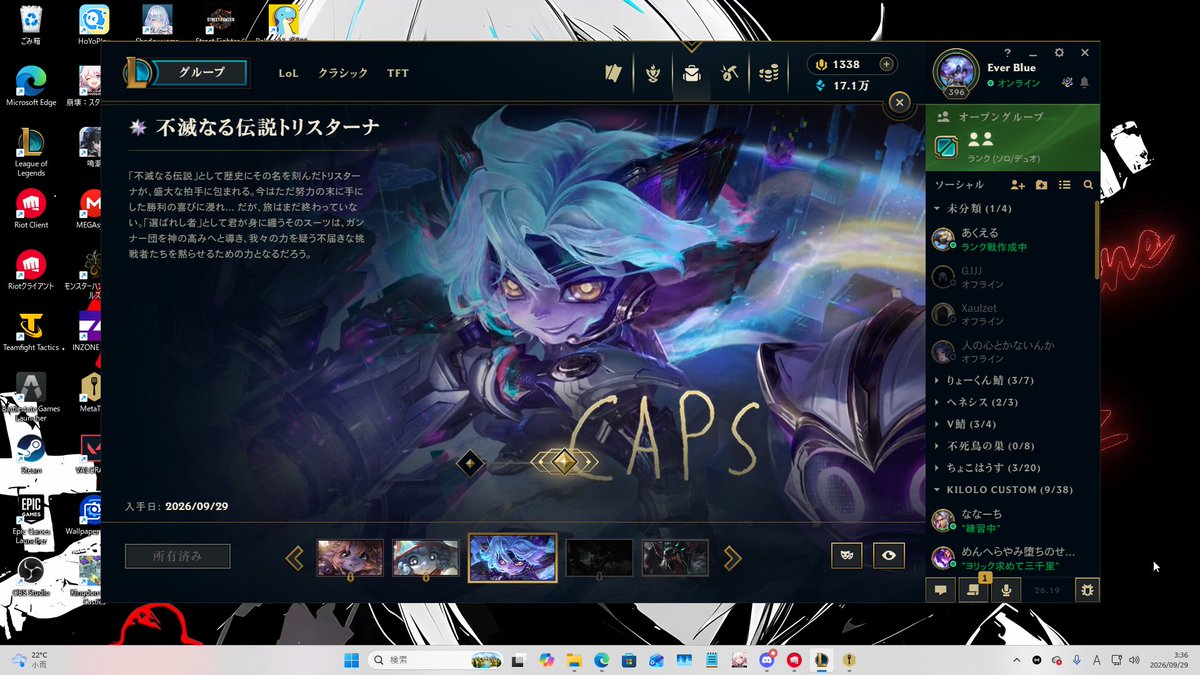Image resolution: width=1200 pixels, height=675 pixels.
Task: Open friend 人の心とかないんか
Action: 1010,351
